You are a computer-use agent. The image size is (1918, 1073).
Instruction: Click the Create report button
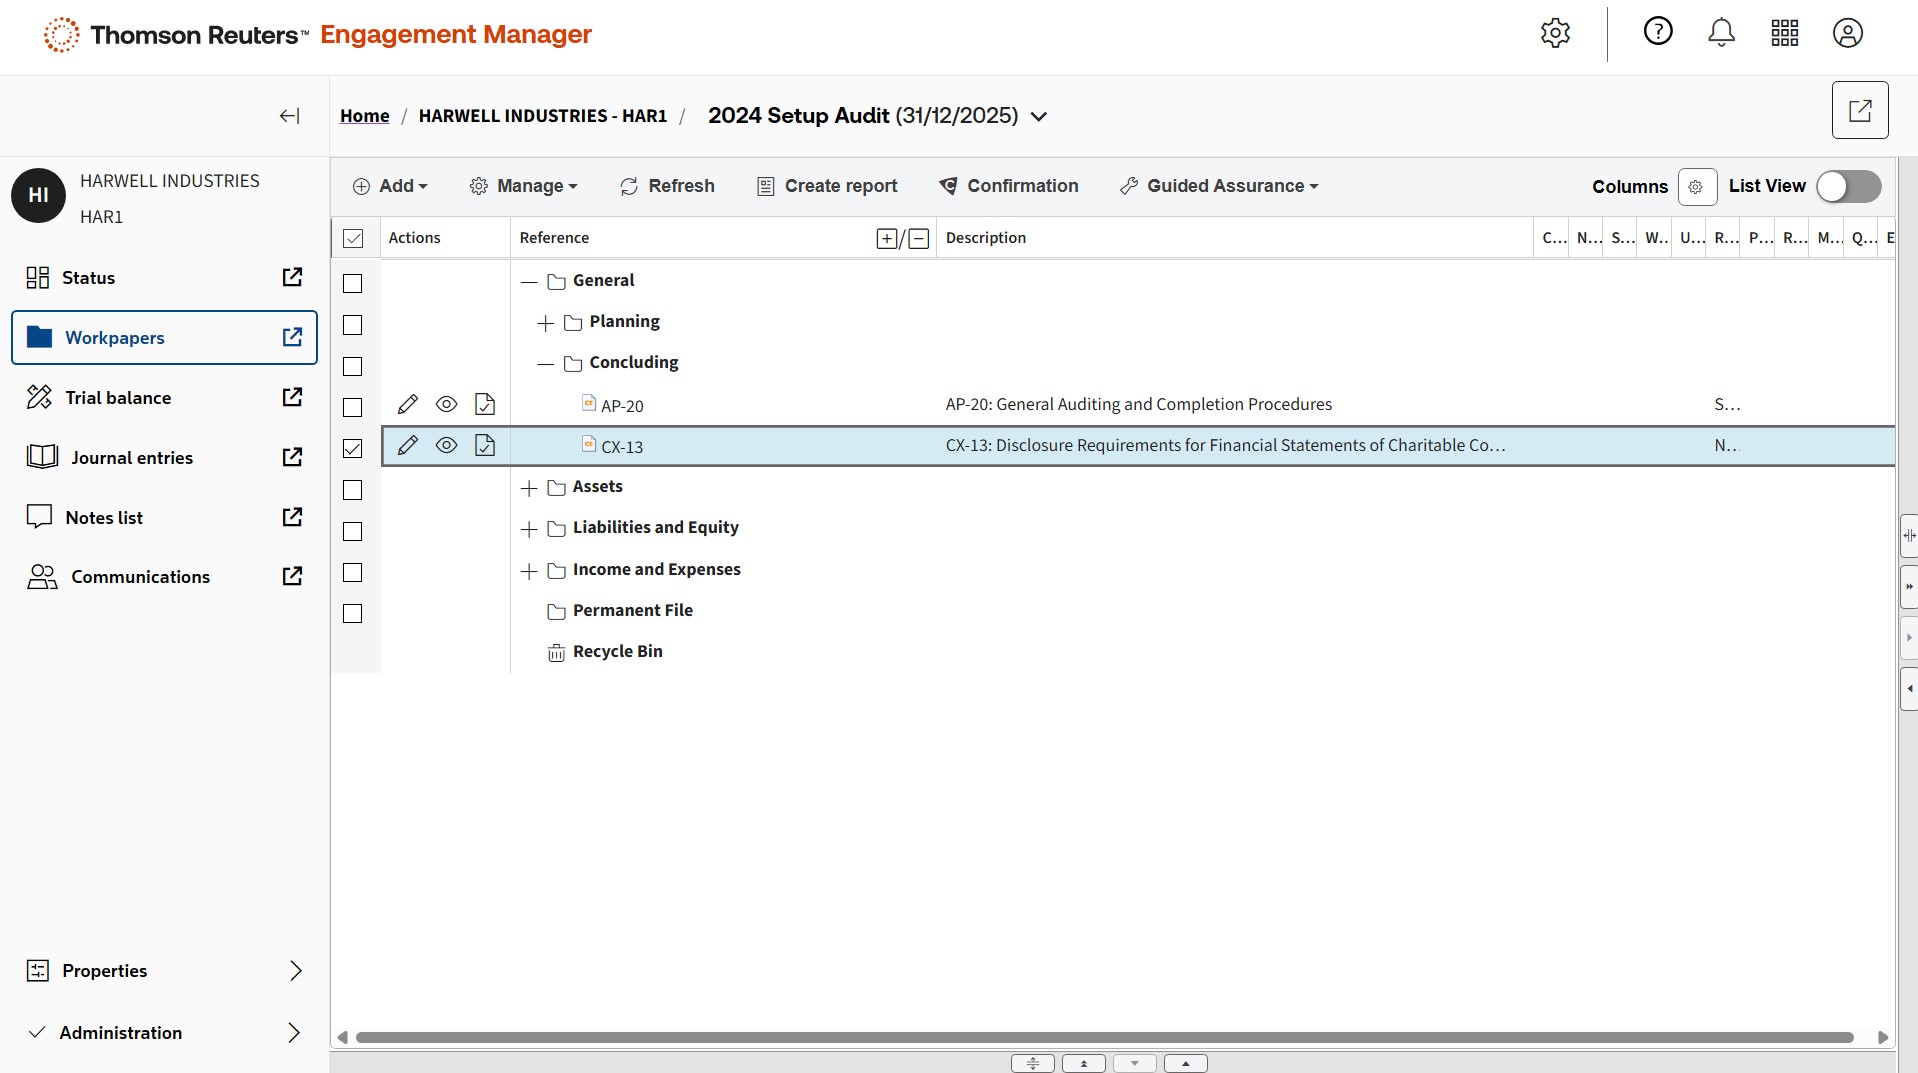click(x=827, y=186)
